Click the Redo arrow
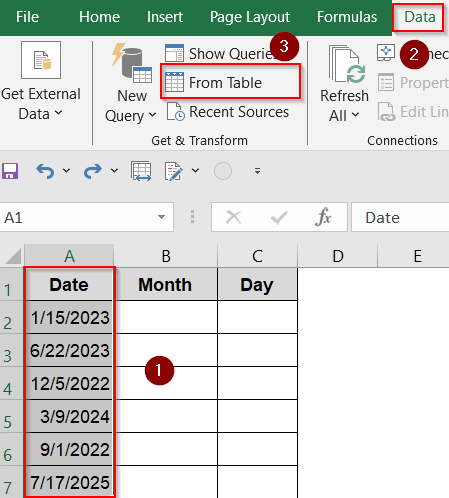This screenshot has width=449, height=498. (x=93, y=171)
